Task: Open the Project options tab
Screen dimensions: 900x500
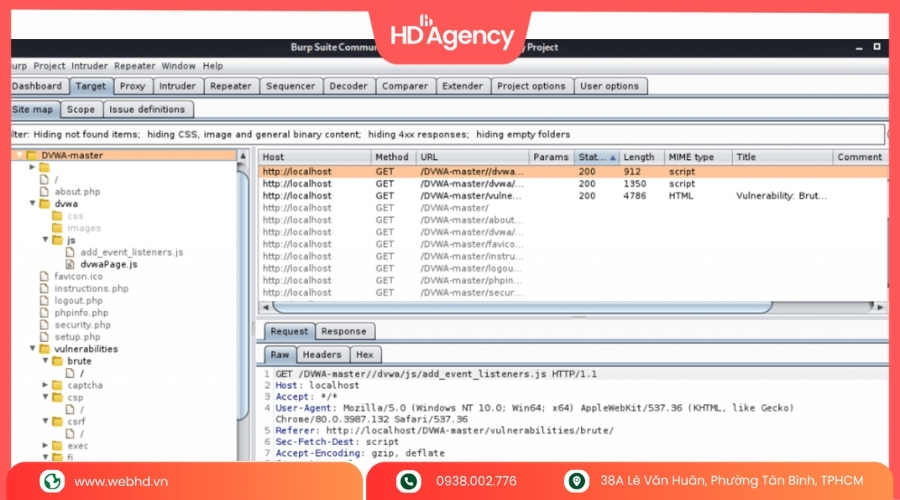Action: (x=531, y=86)
